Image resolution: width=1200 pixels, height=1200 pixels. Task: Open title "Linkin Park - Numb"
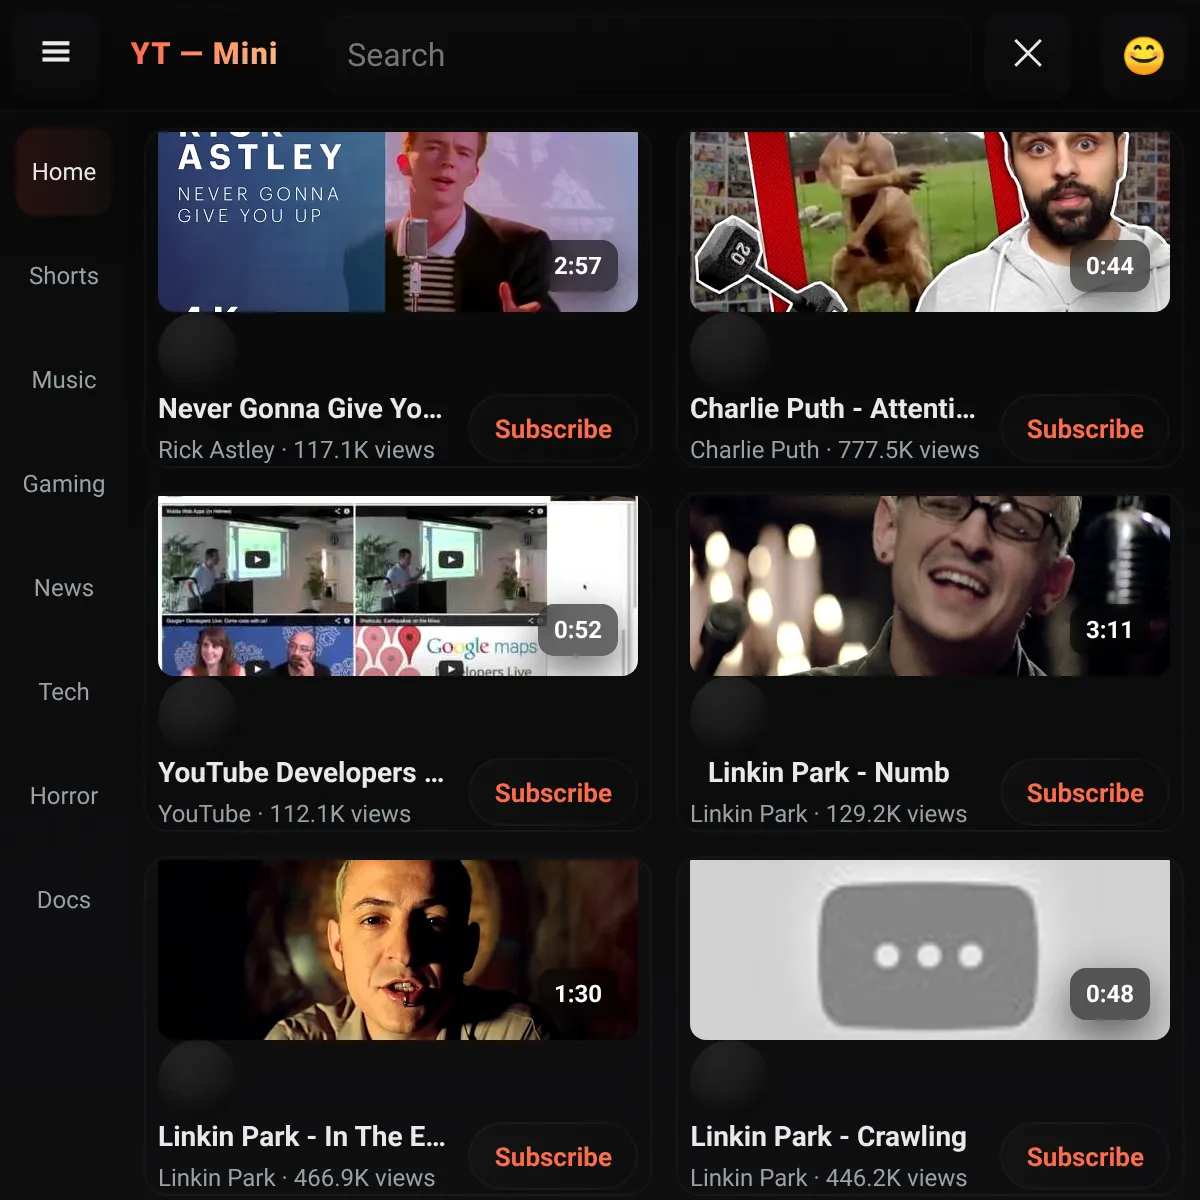coord(829,772)
